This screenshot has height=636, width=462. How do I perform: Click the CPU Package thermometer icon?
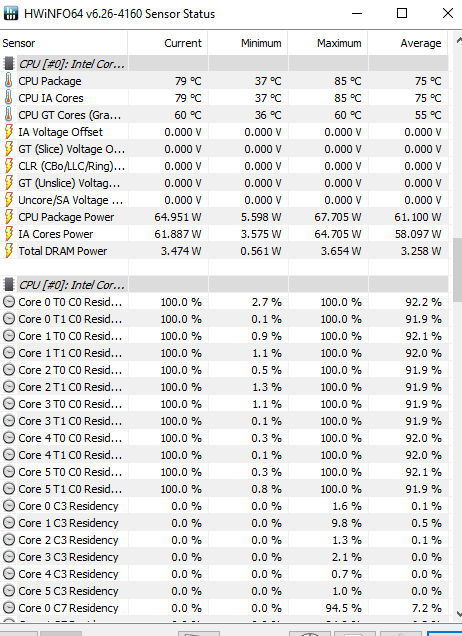8,81
